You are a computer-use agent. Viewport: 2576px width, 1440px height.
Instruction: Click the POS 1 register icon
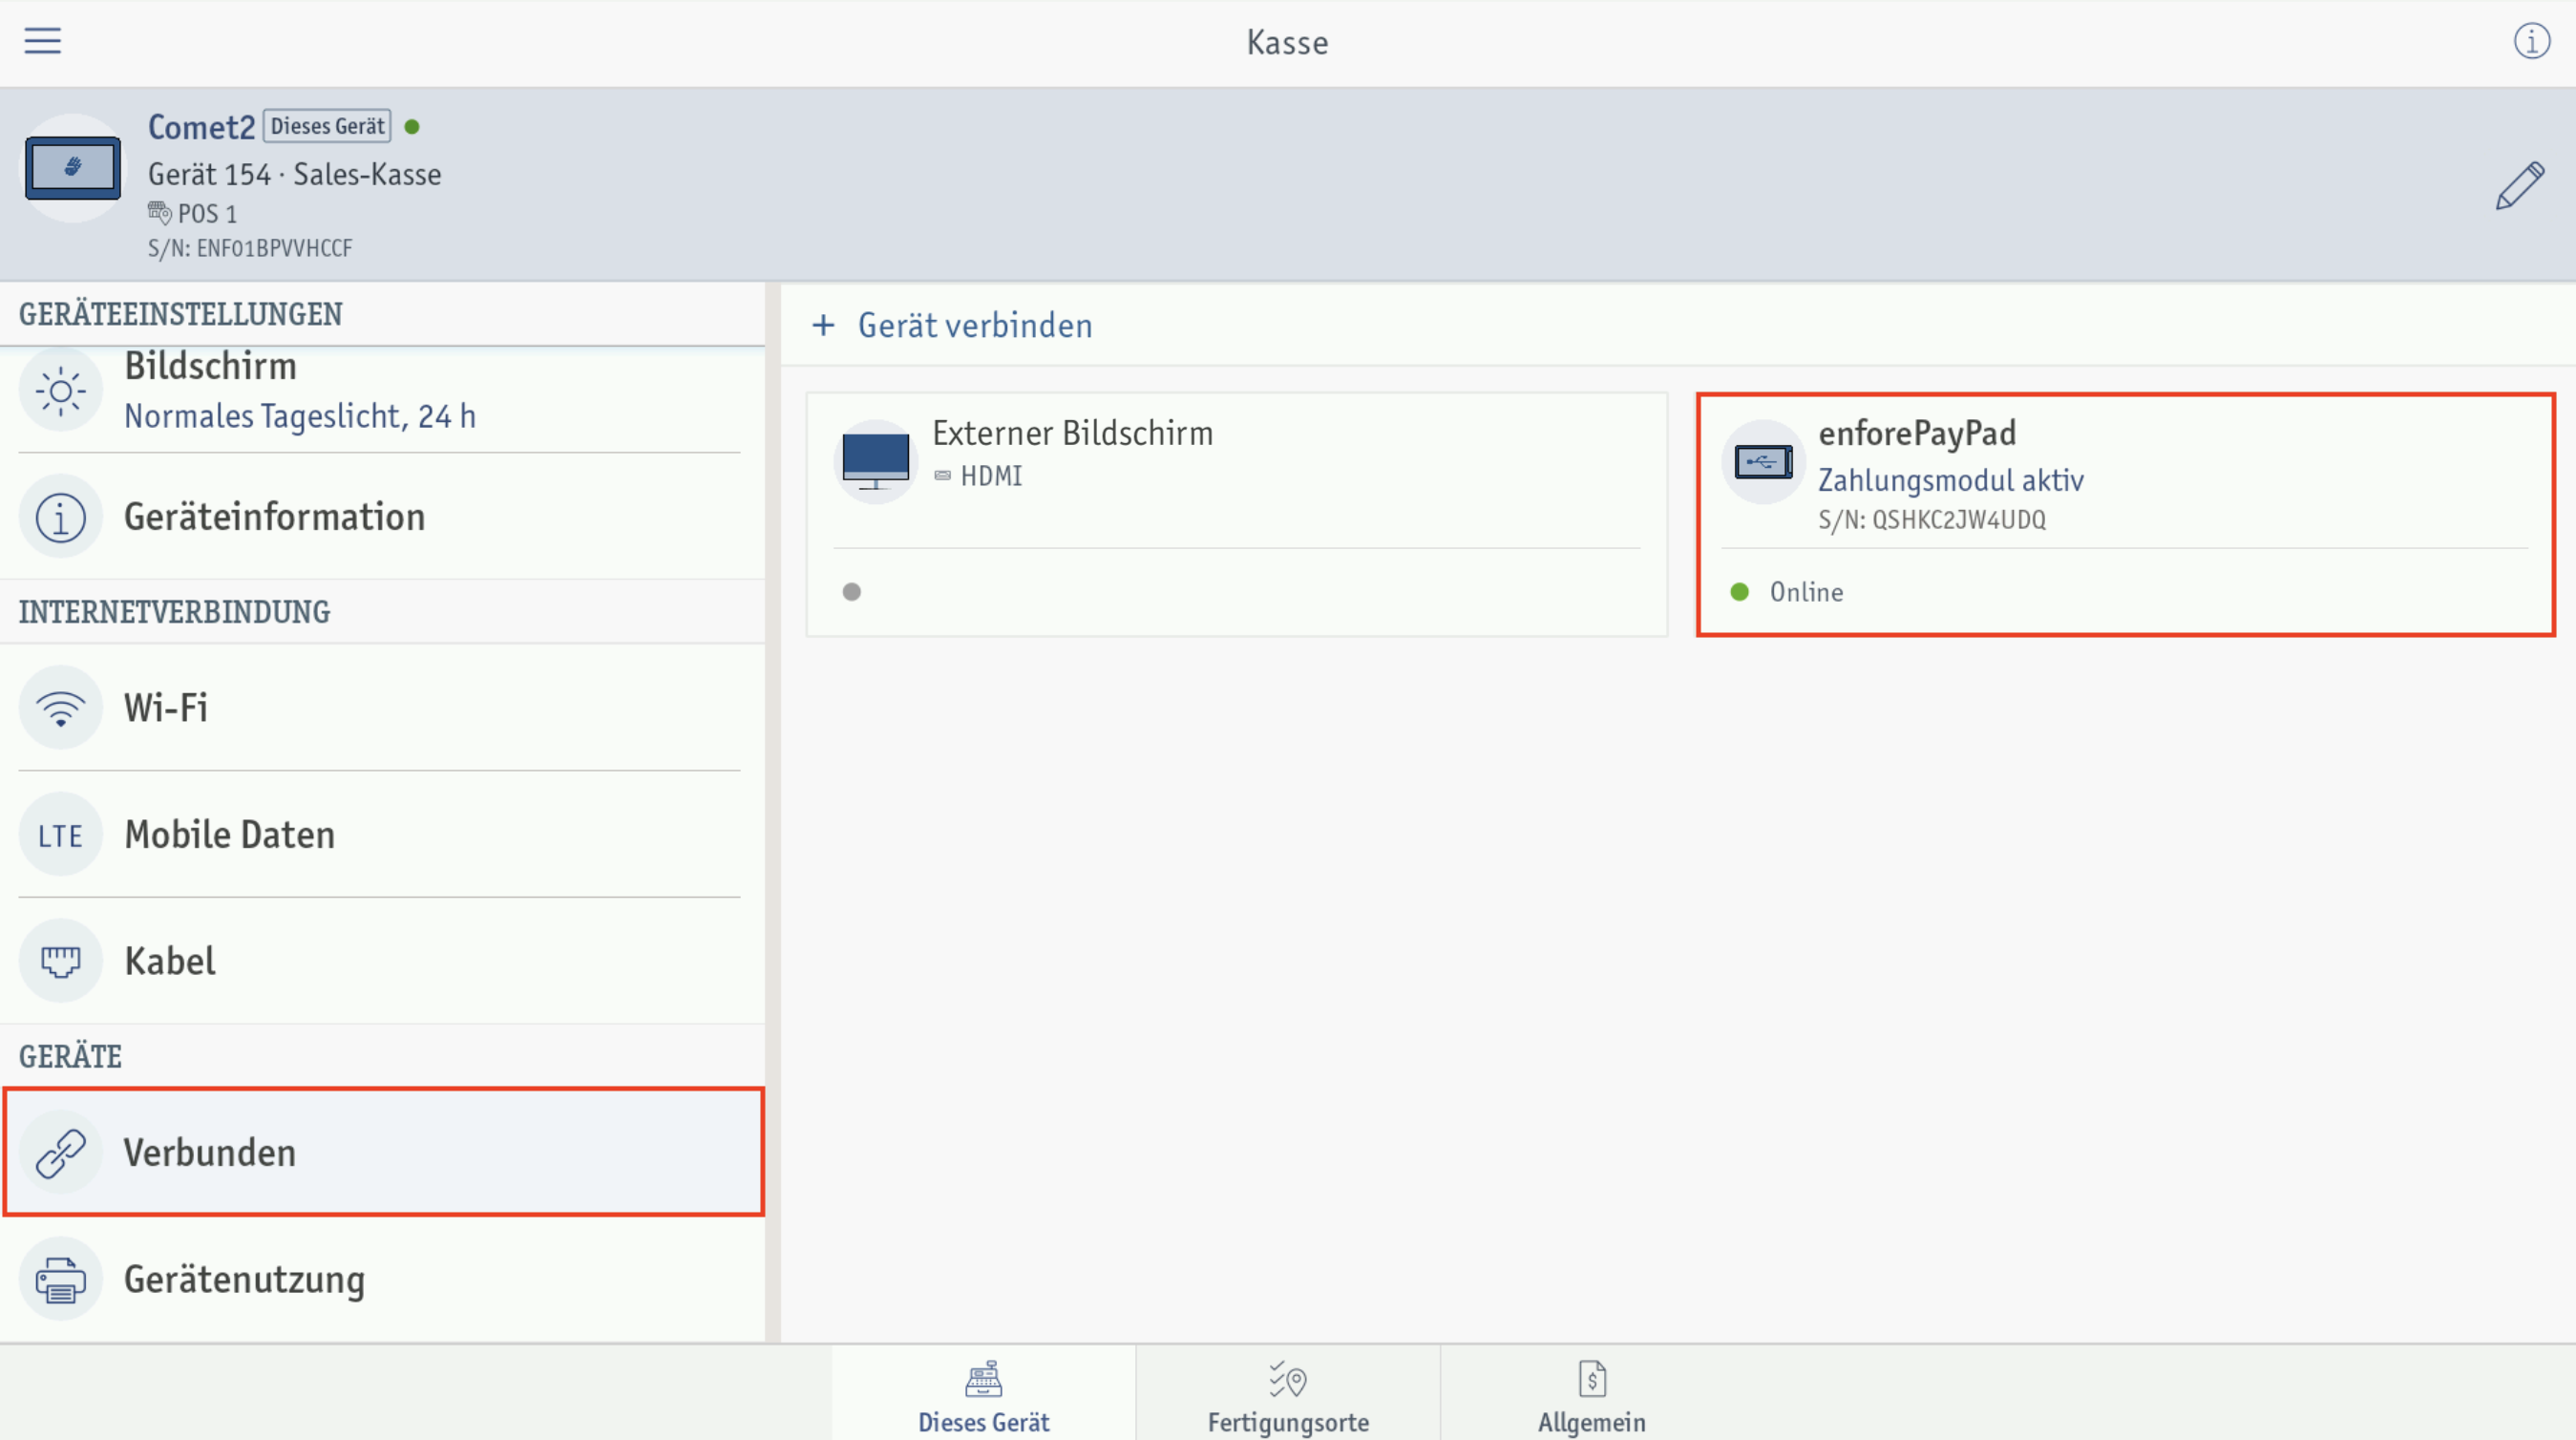point(159,213)
